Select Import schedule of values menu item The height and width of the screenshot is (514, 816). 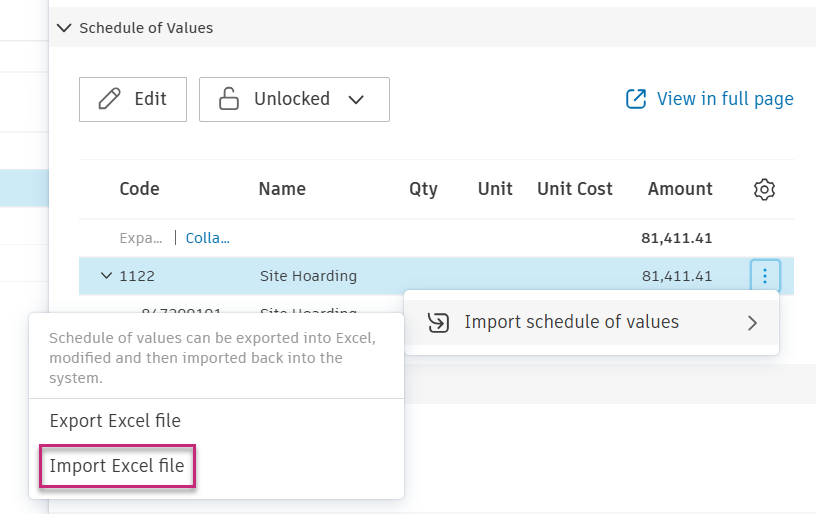[x=571, y=322]
